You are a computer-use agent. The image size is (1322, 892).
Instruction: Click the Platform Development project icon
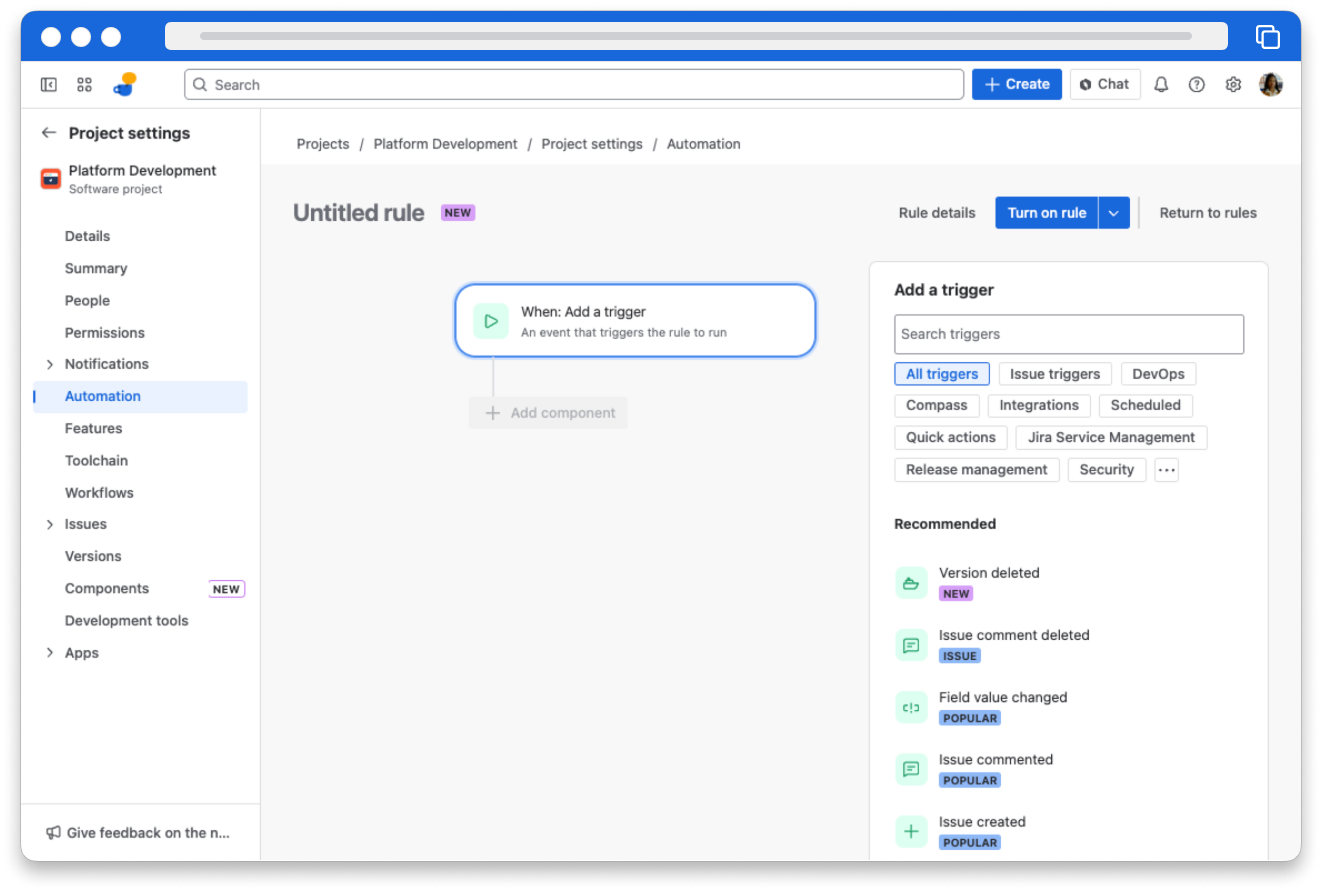coord(50,179)
